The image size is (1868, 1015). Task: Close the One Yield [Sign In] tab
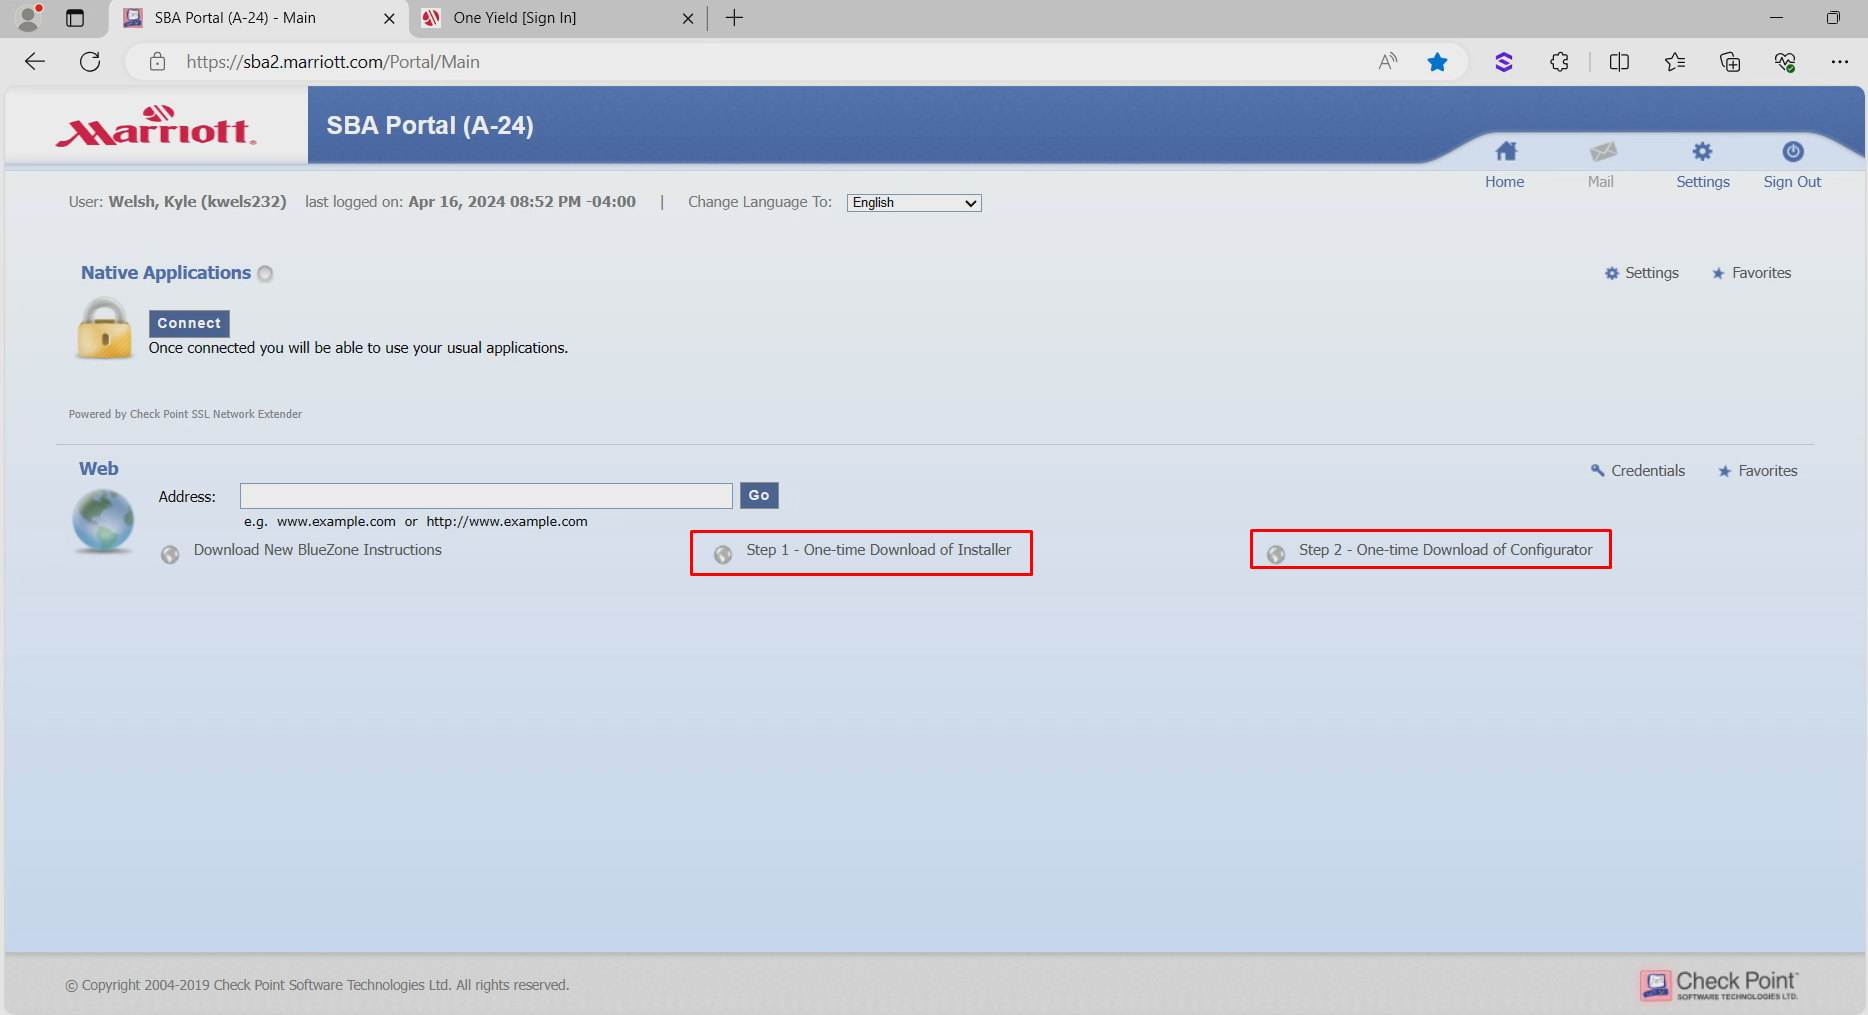(688, 18)
